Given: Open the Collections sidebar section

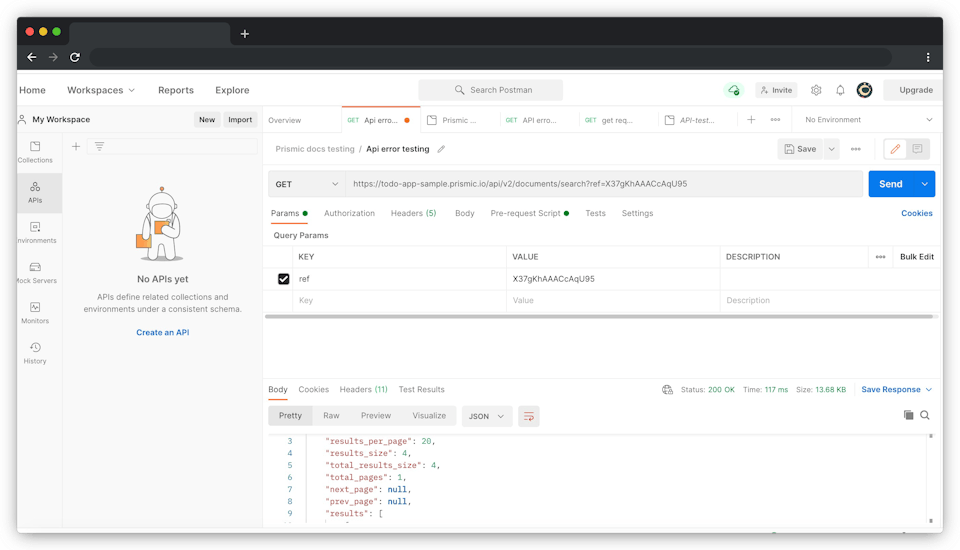Looking at the screenshot, I should (x=35, y=152).
